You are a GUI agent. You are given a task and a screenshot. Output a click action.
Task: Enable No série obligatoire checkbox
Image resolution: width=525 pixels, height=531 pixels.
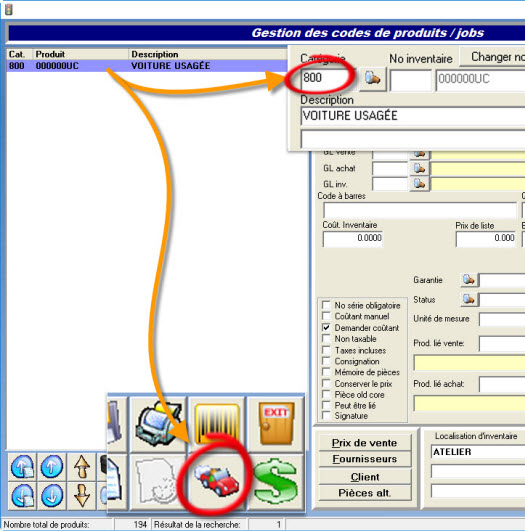[326, 305]
